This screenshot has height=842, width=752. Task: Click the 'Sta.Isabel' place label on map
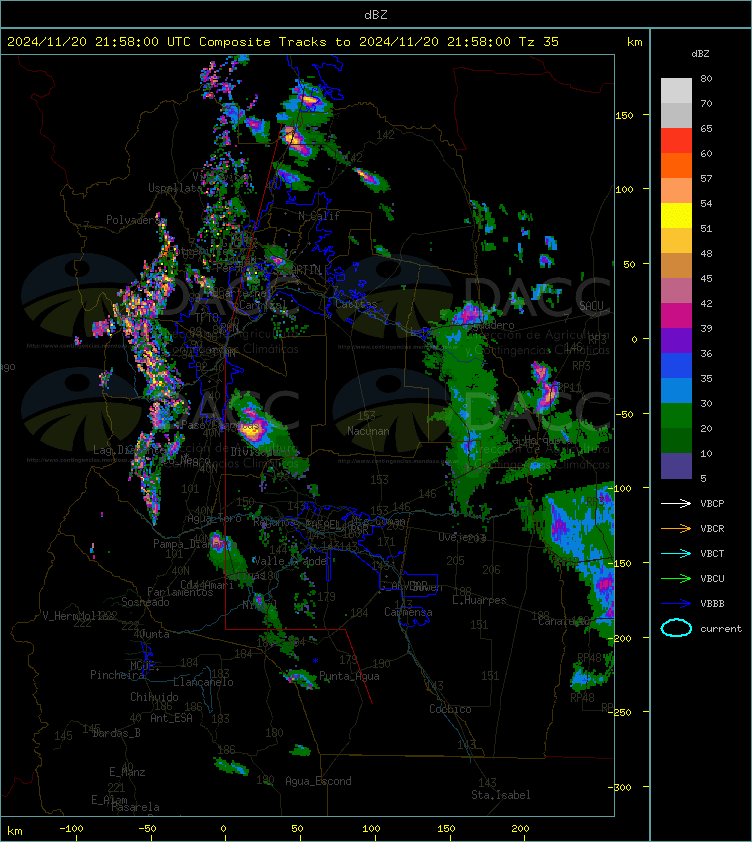(x=501, y=795)
